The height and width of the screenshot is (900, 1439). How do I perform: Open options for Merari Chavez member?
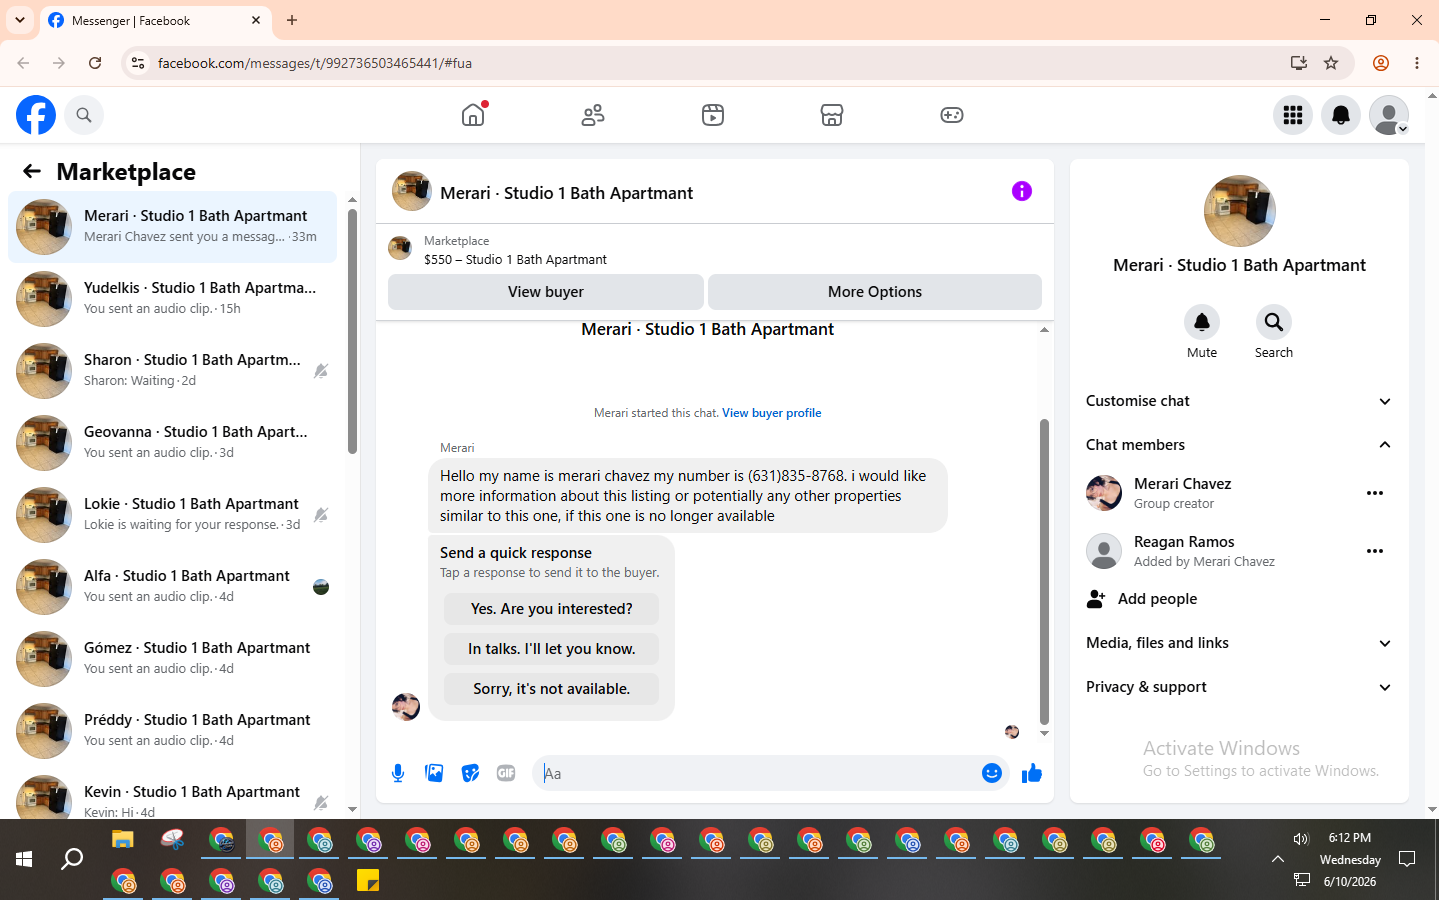point(1375,493)
